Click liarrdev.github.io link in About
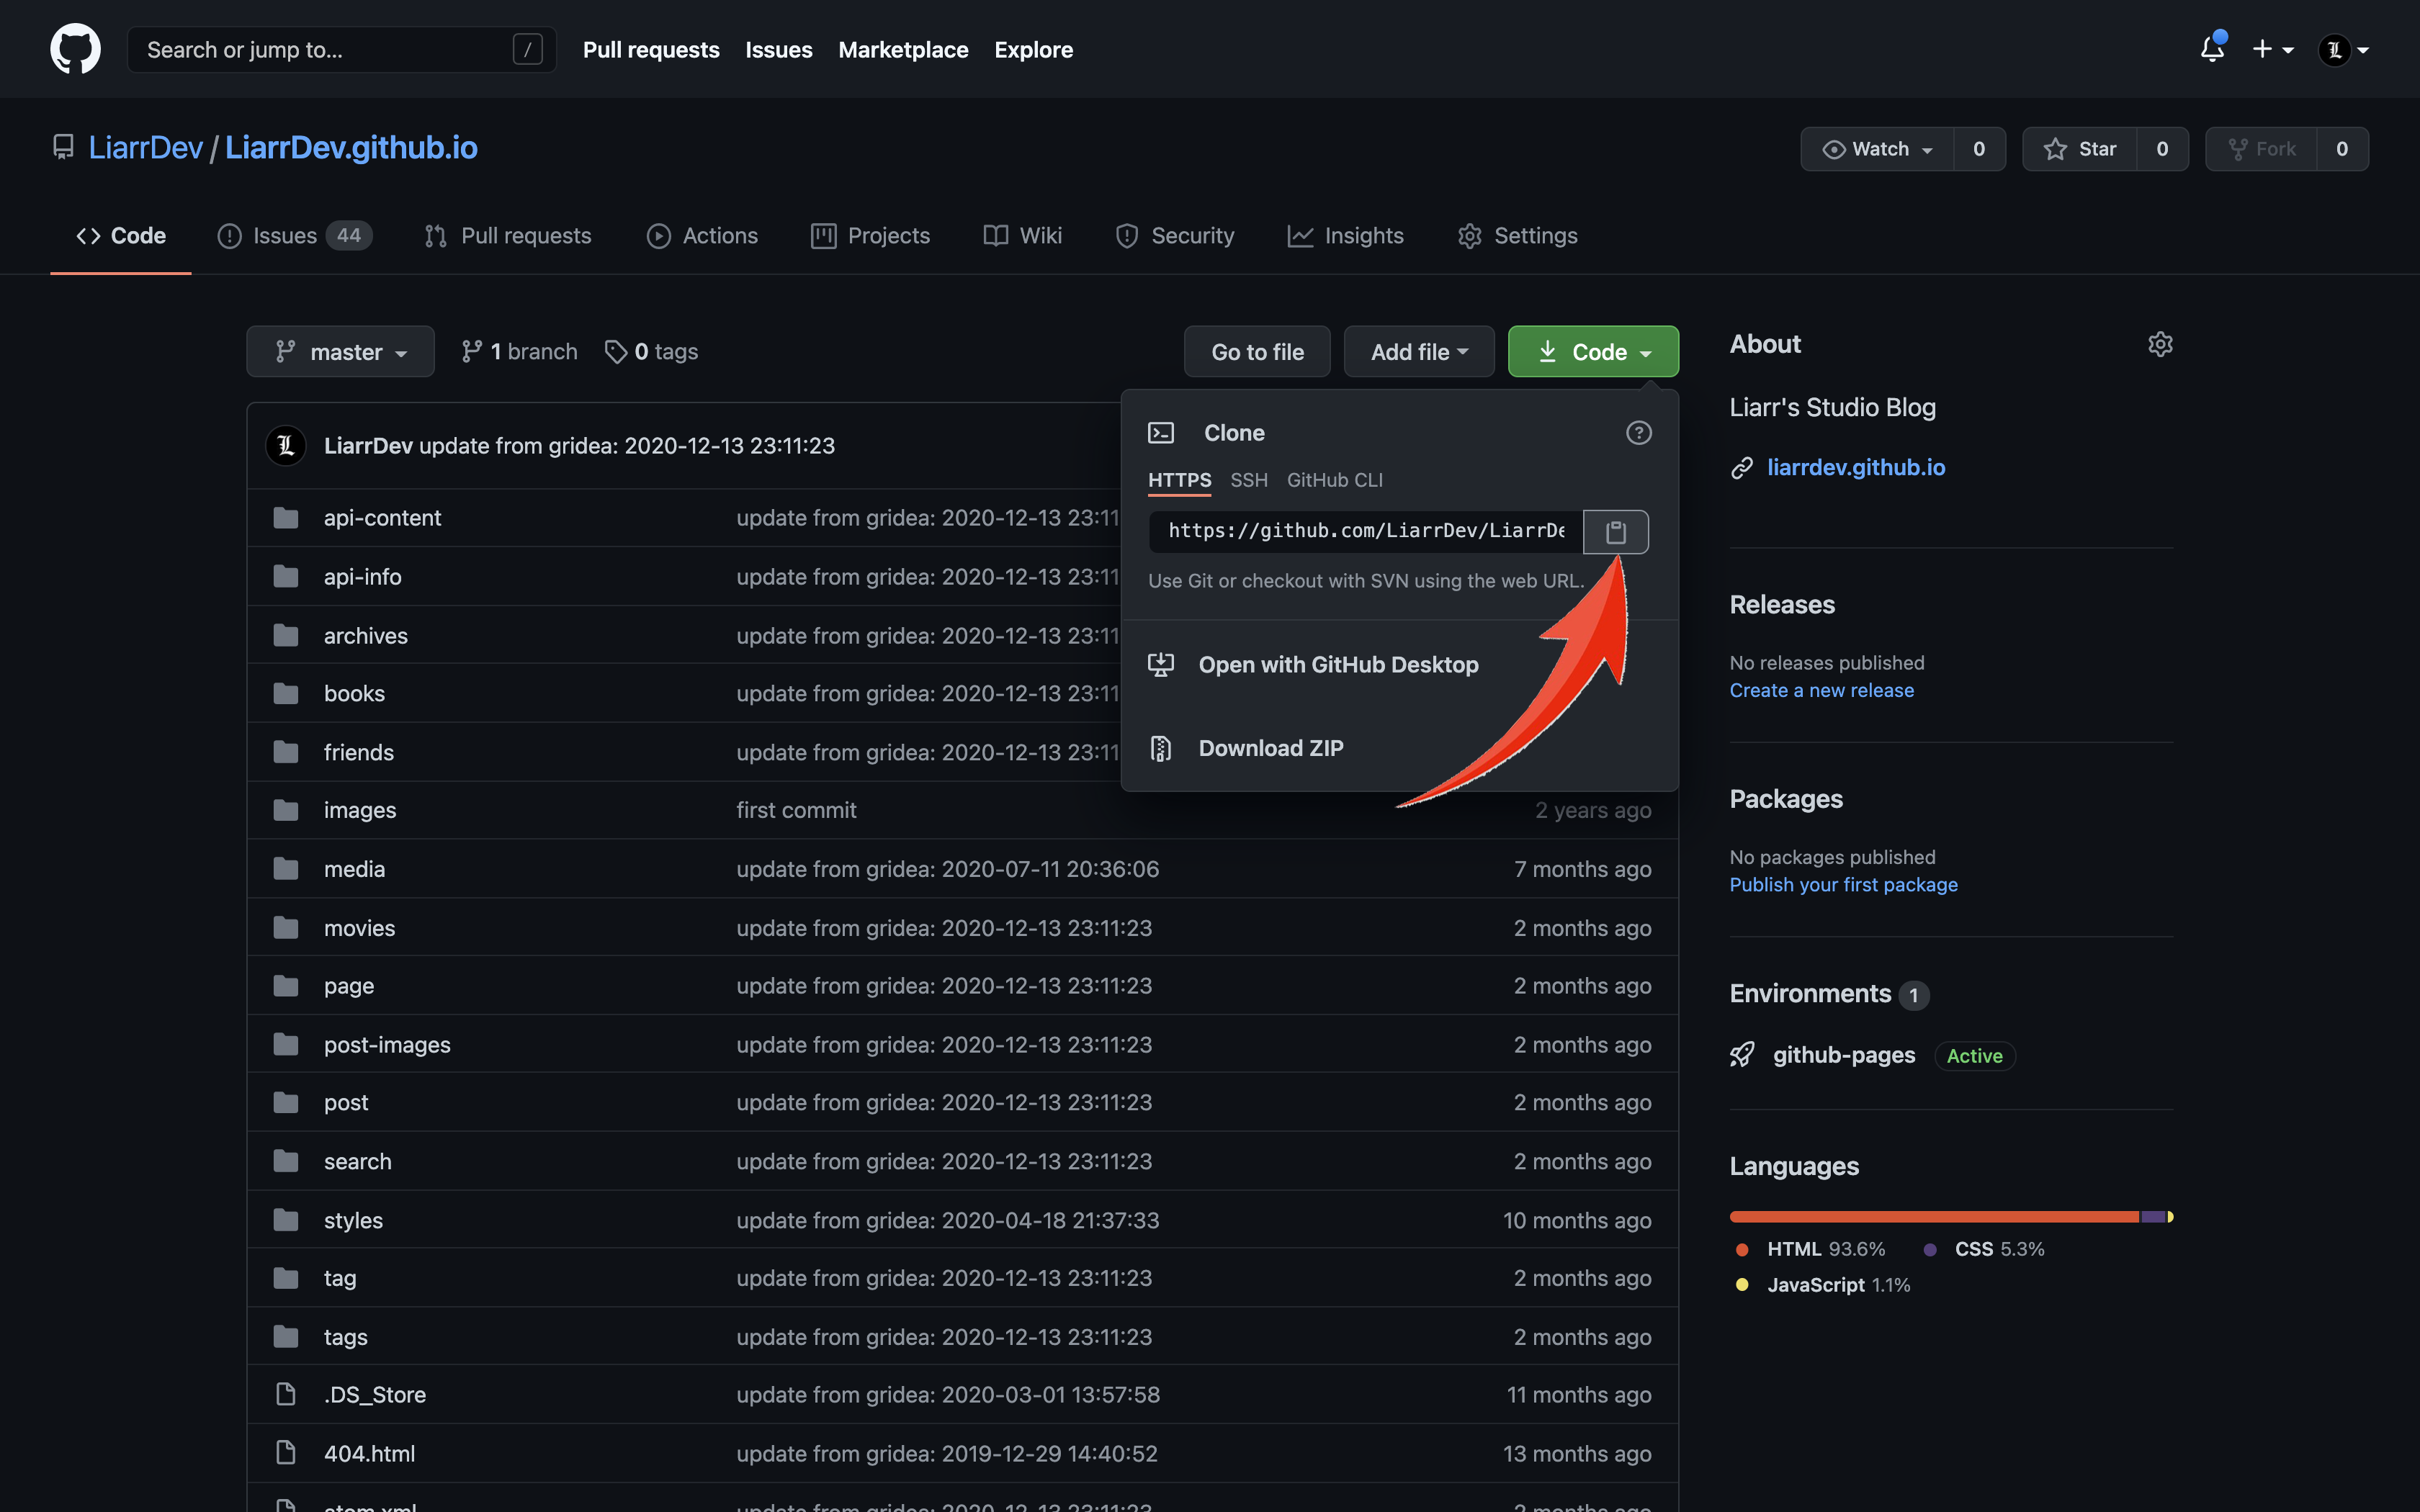 pyautogui.click(x=1855, y=465)
